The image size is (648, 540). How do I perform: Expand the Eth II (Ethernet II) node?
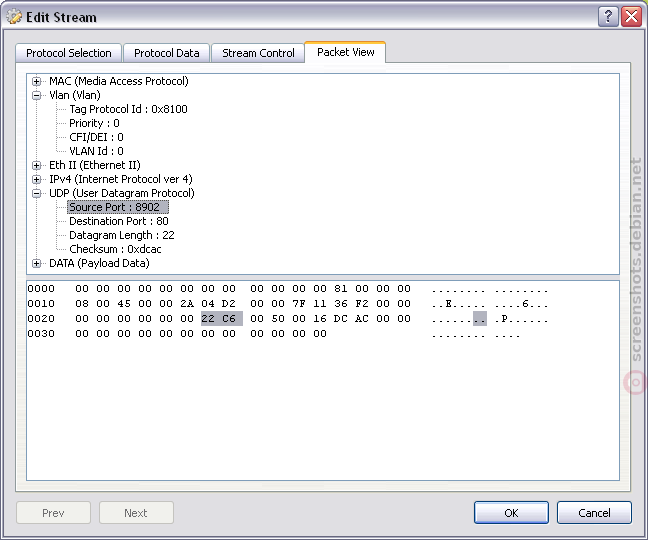point(36,165)
